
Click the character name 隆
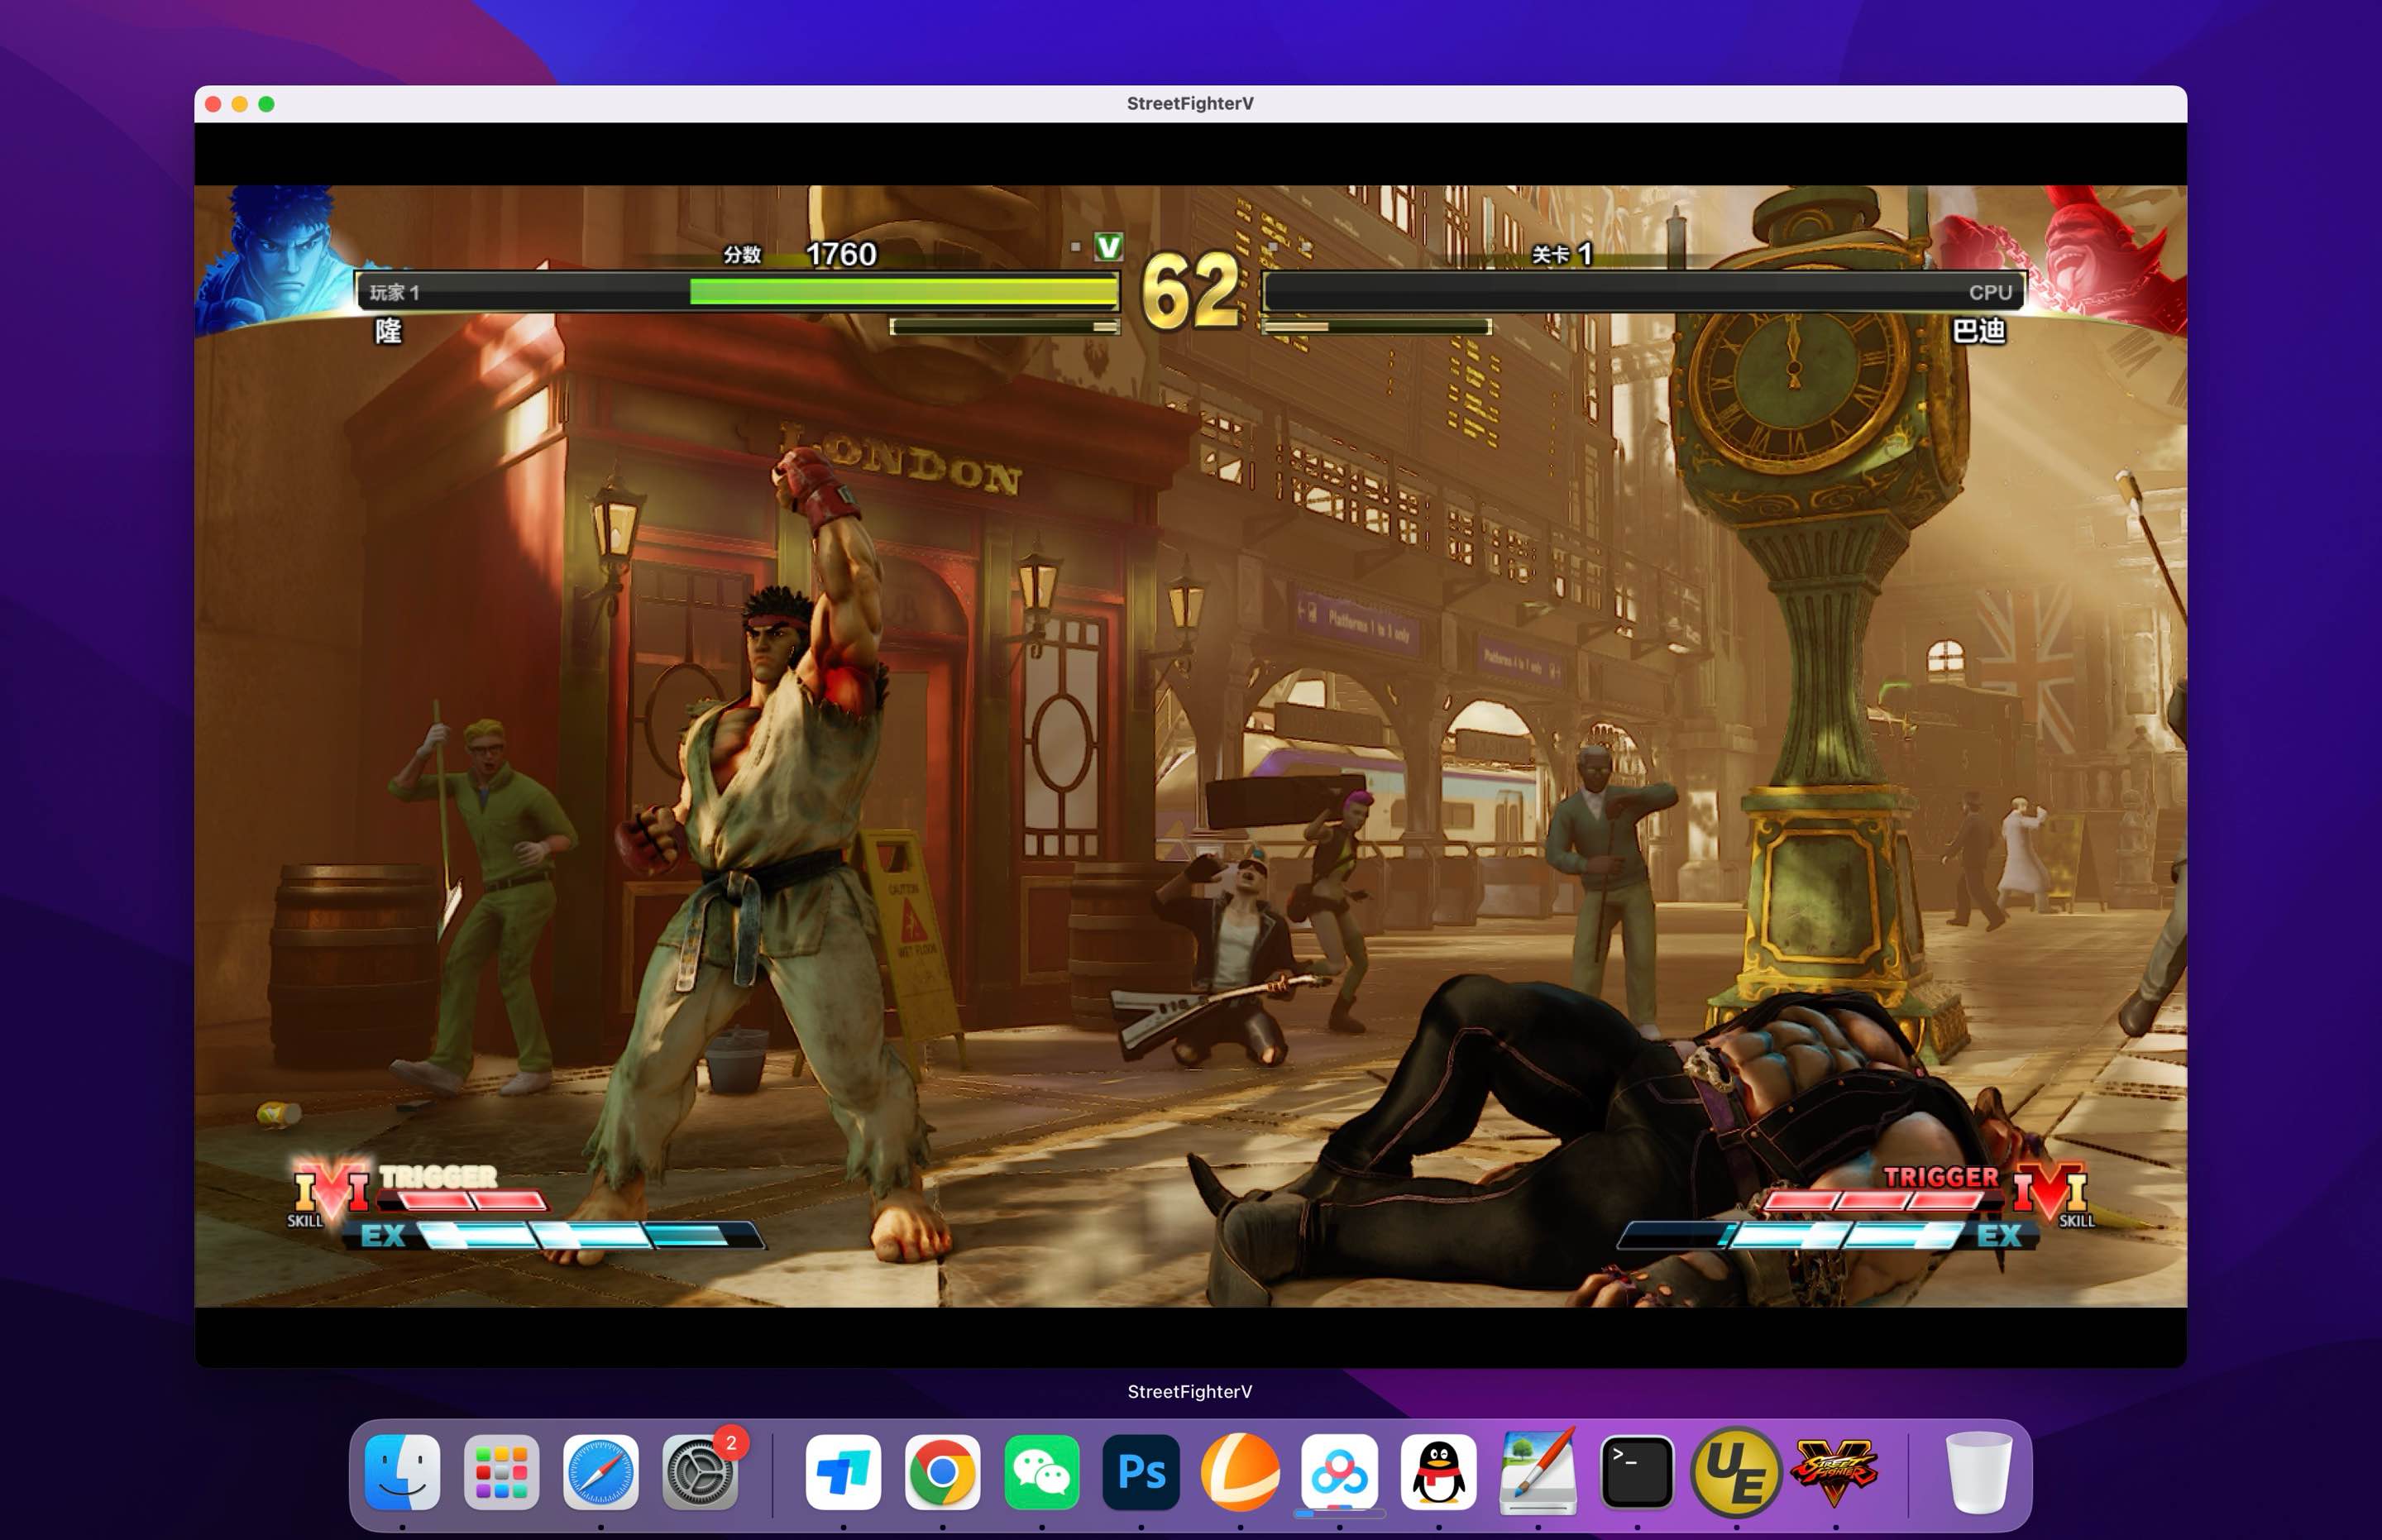pos(388,330)
